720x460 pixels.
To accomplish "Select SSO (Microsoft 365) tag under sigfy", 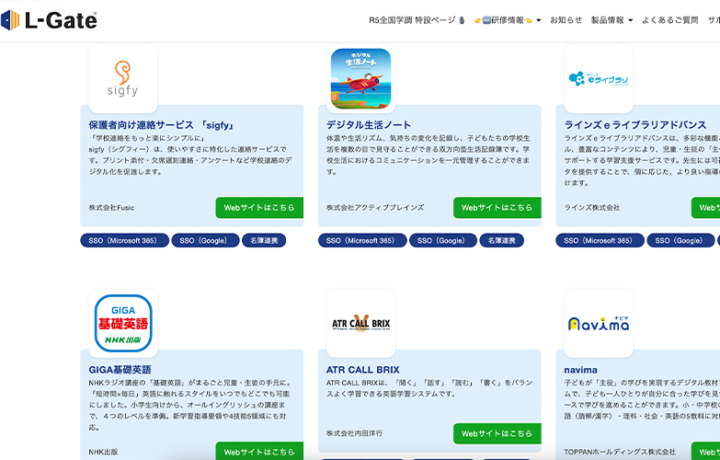I will click(x=124, y=241).
